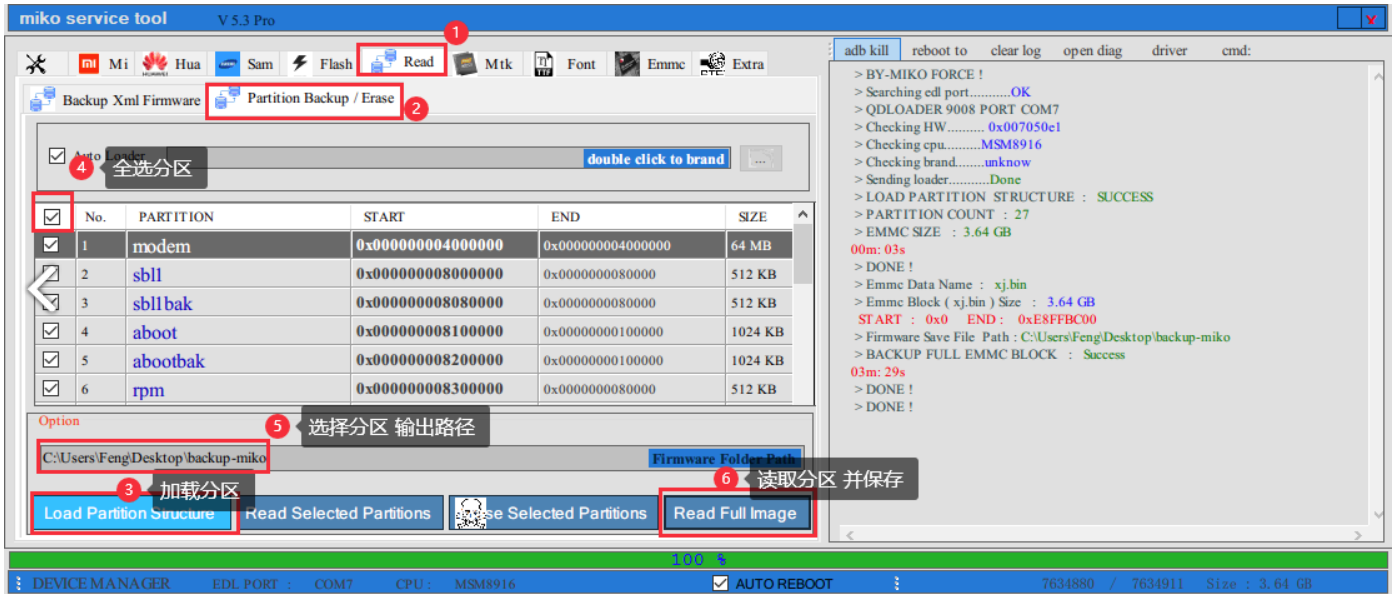Click Read Selected Partitions button
The height and width of the screenshot is (594, 1394).
pos(339,513)
